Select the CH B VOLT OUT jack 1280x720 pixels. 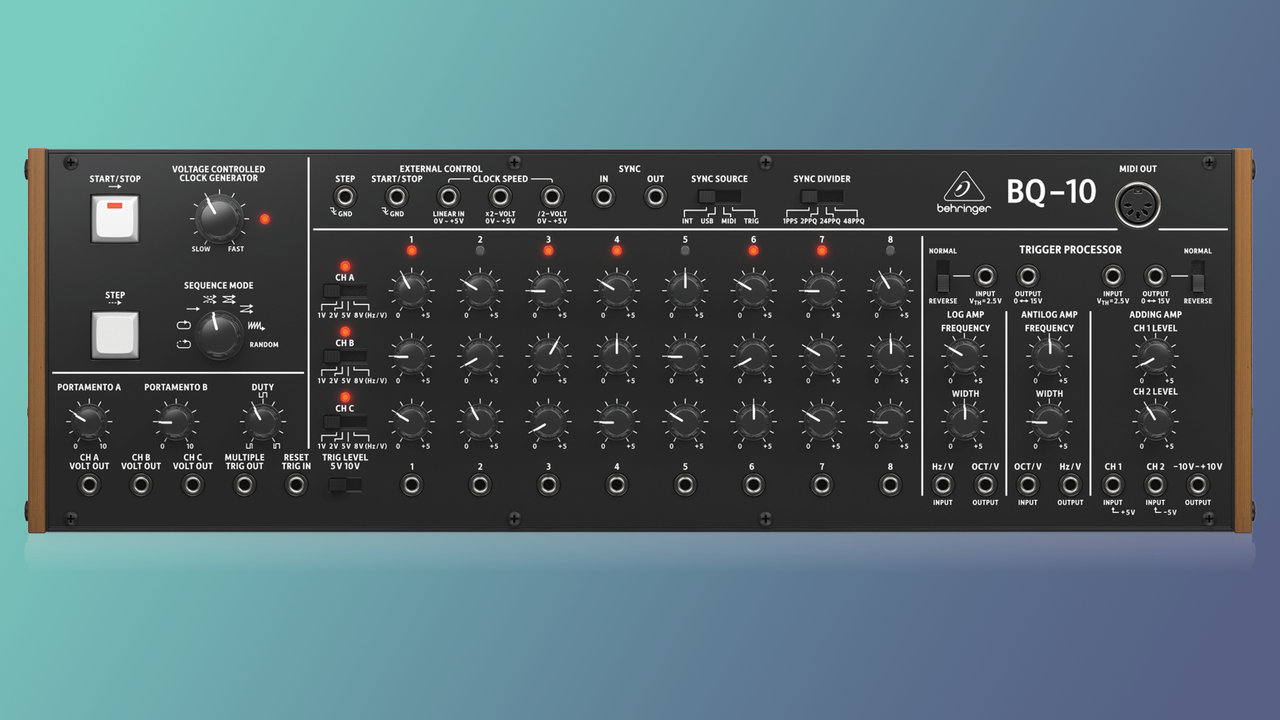(141, 485)
